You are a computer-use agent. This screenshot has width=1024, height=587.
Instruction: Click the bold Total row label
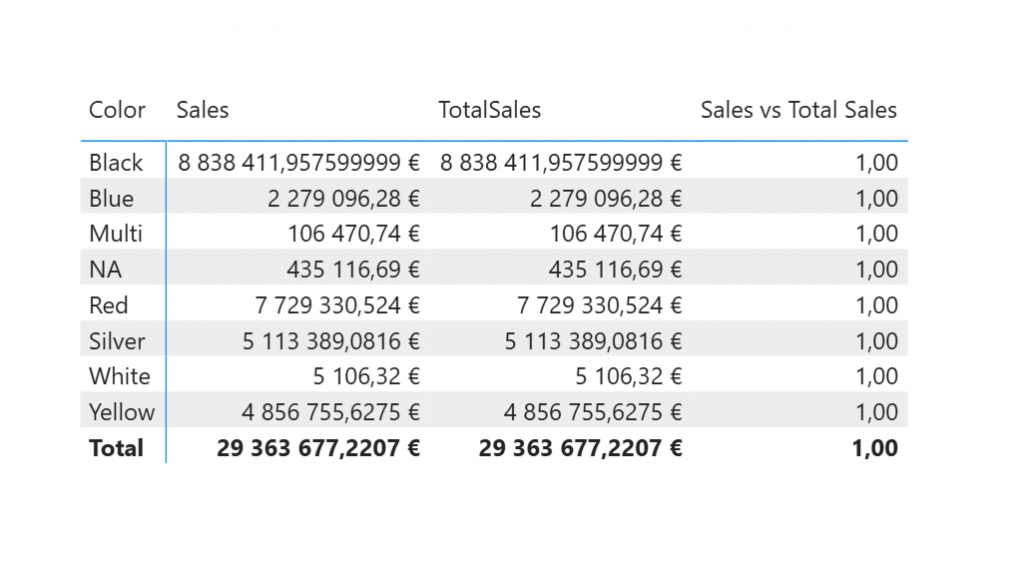116,448
